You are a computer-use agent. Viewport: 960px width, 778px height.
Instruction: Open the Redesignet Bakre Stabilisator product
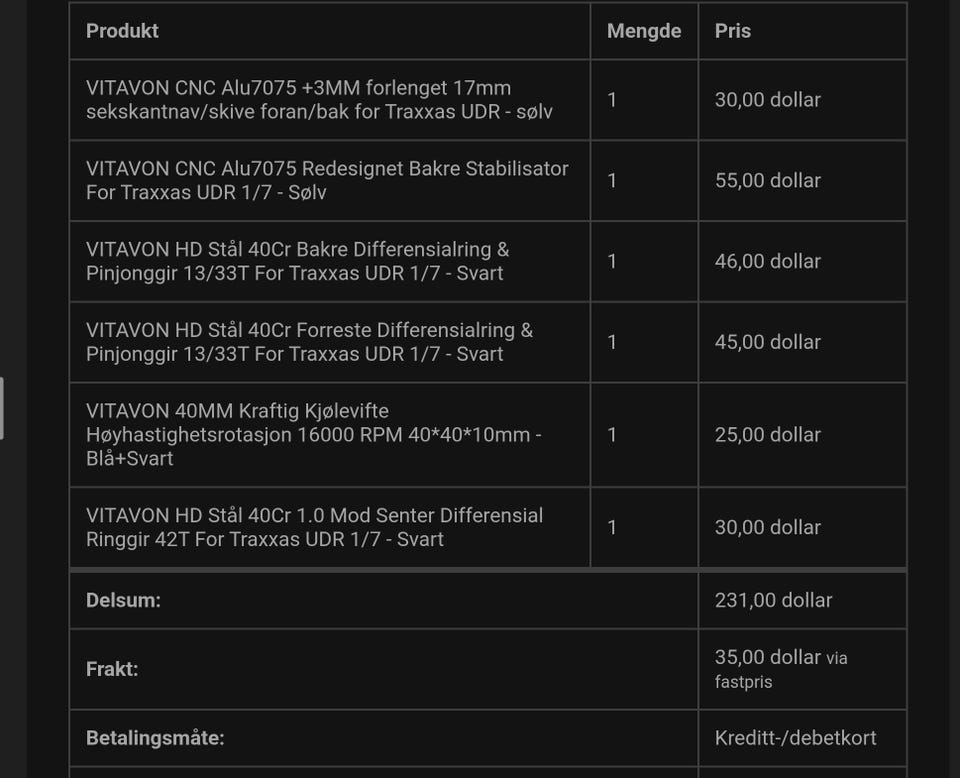tap(327, 181)
